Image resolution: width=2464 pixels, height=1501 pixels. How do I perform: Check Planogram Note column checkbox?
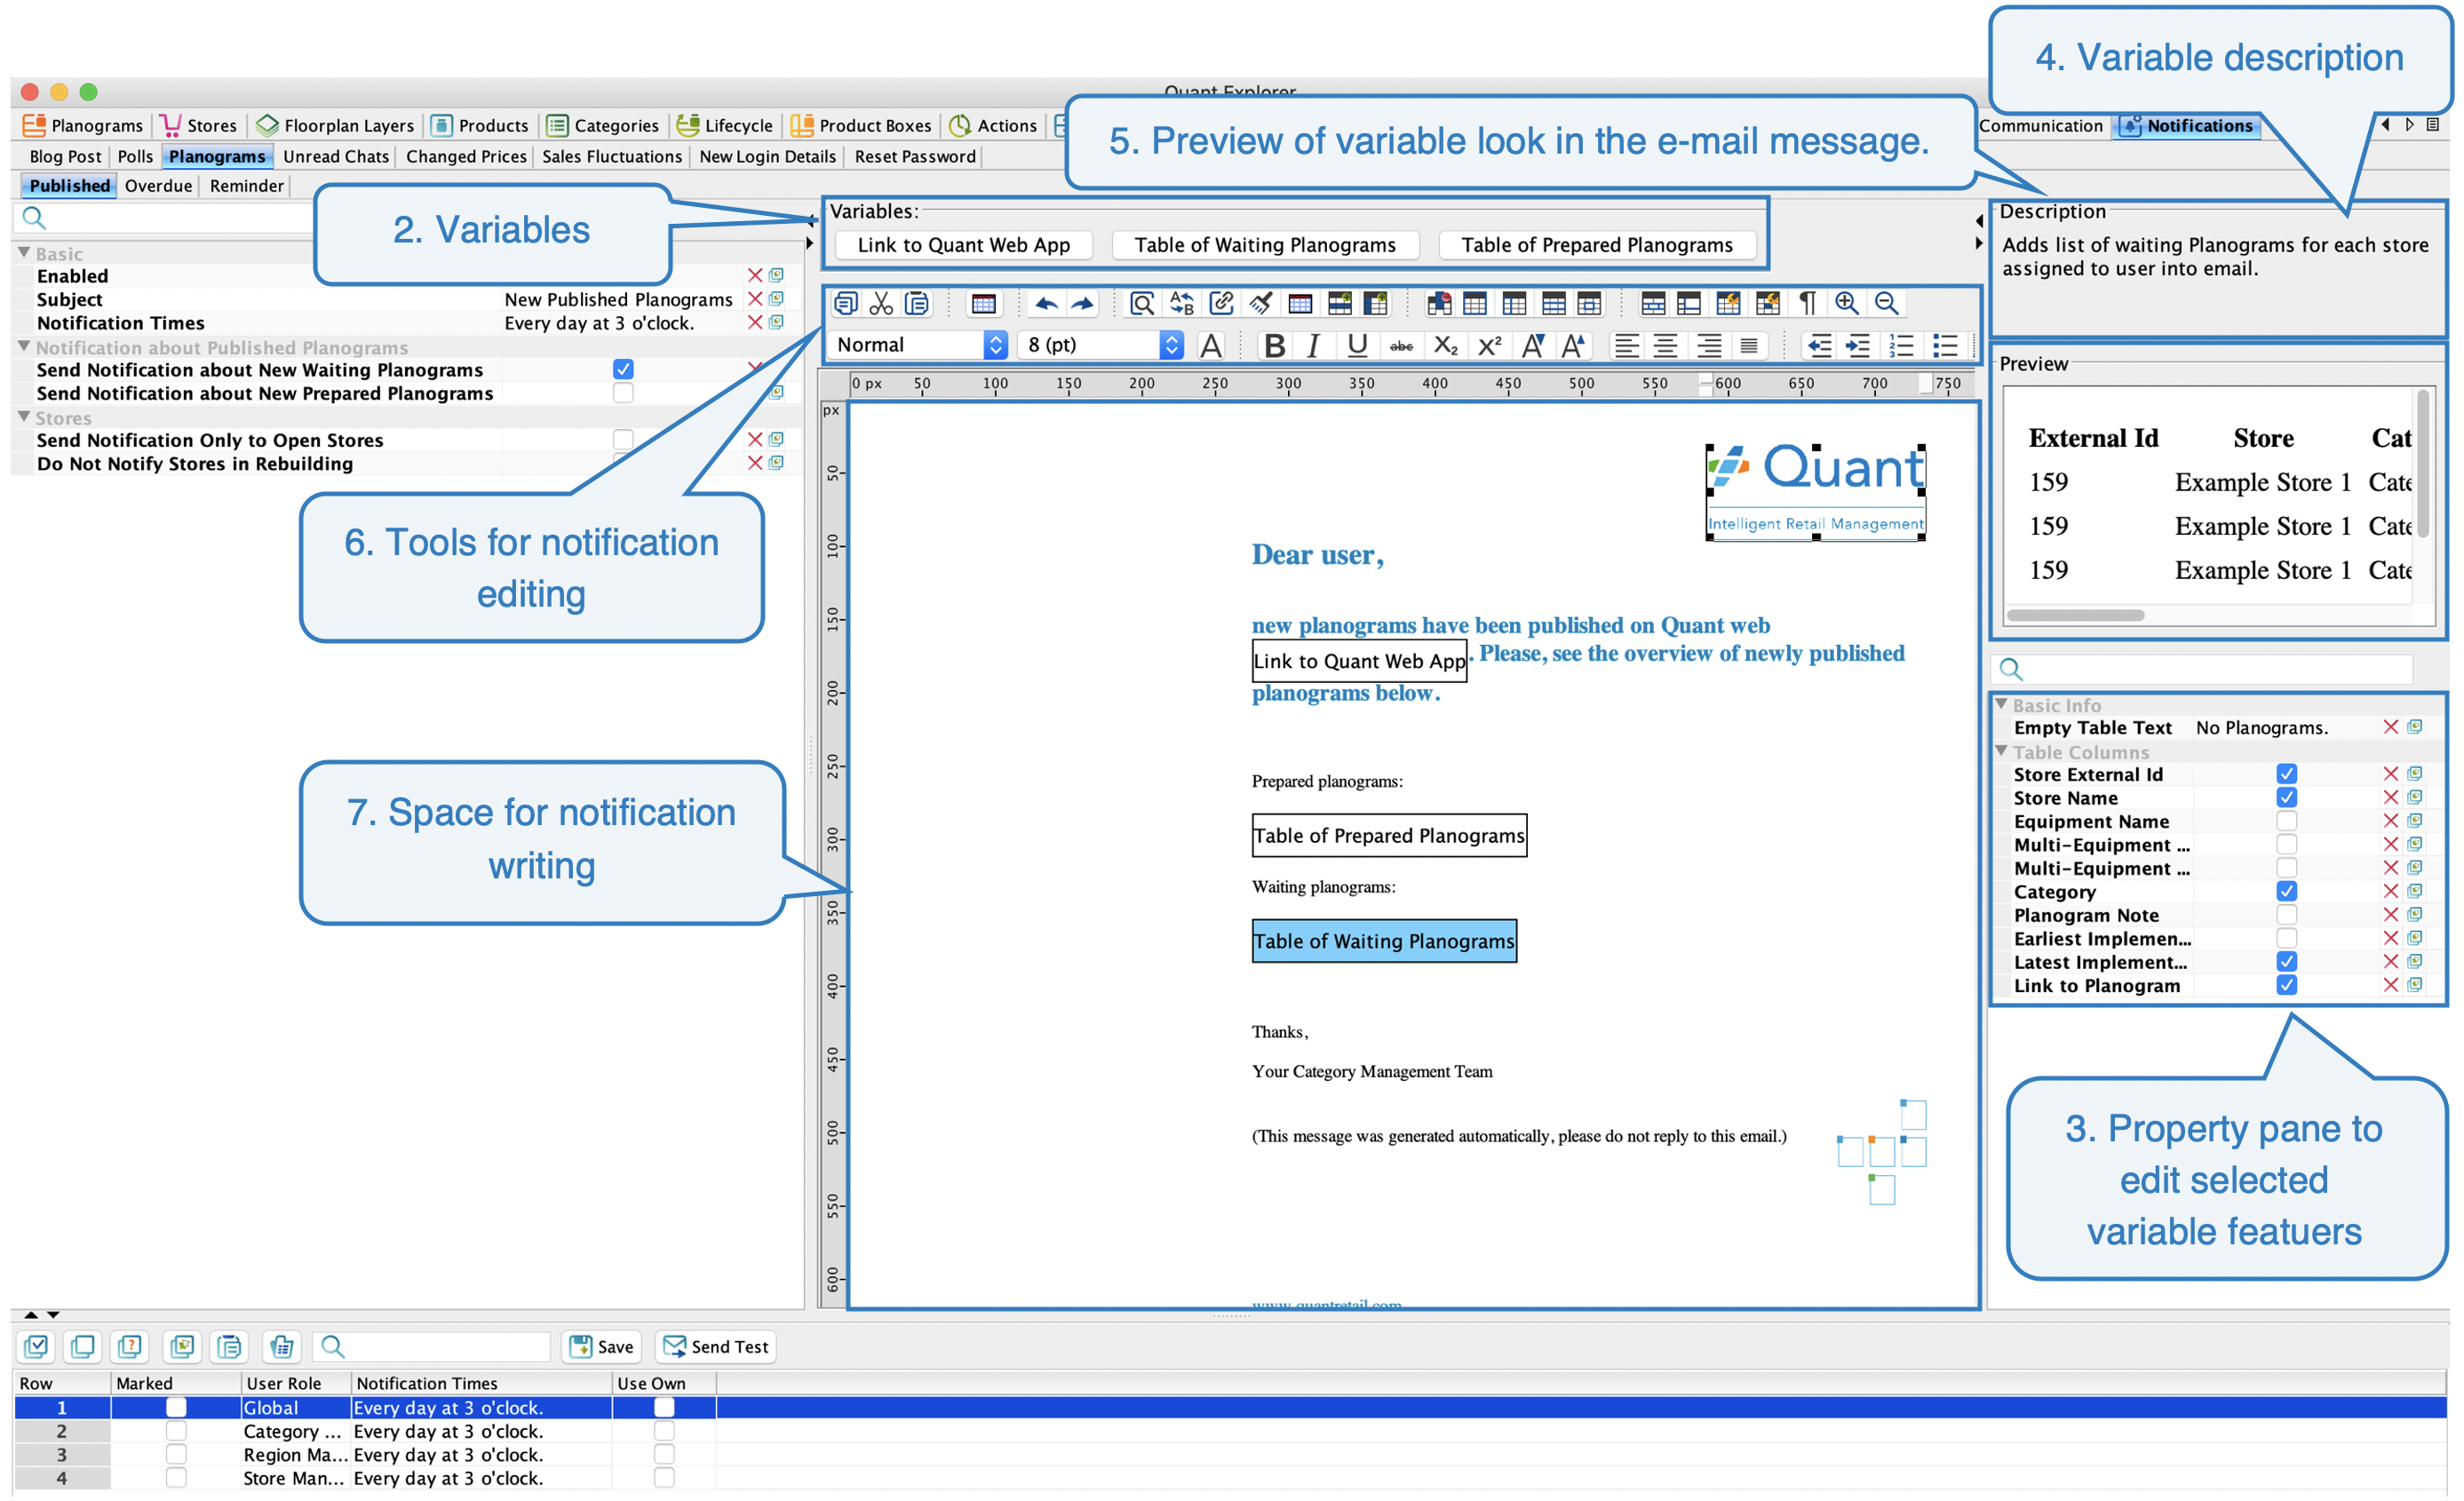(x=2286, y=915)
